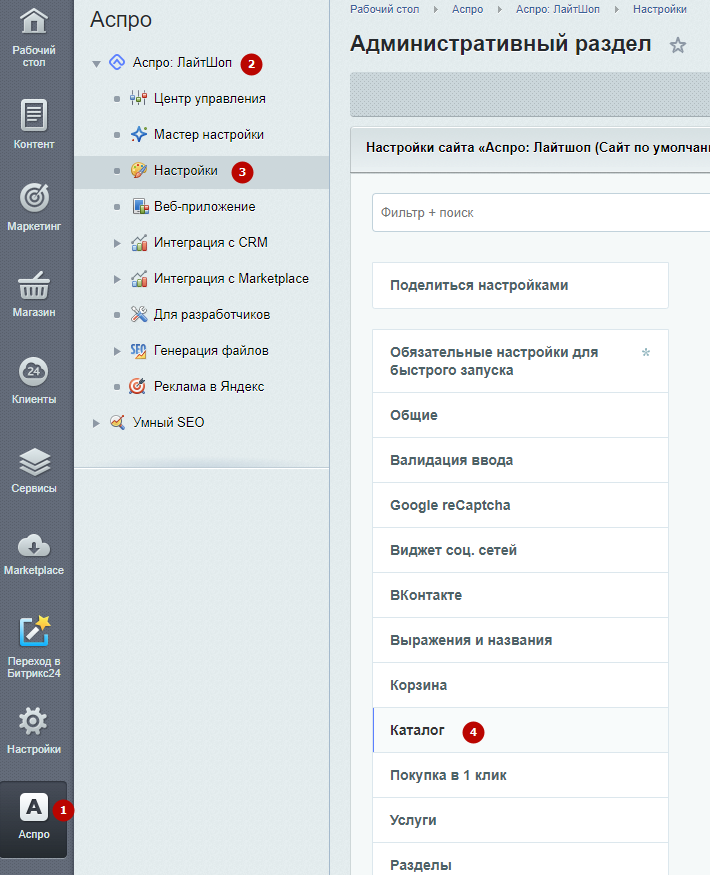Click the Реклама в Яндекс target icon
The width and height of the screenshot is (710, 875).
coord(137,386)
